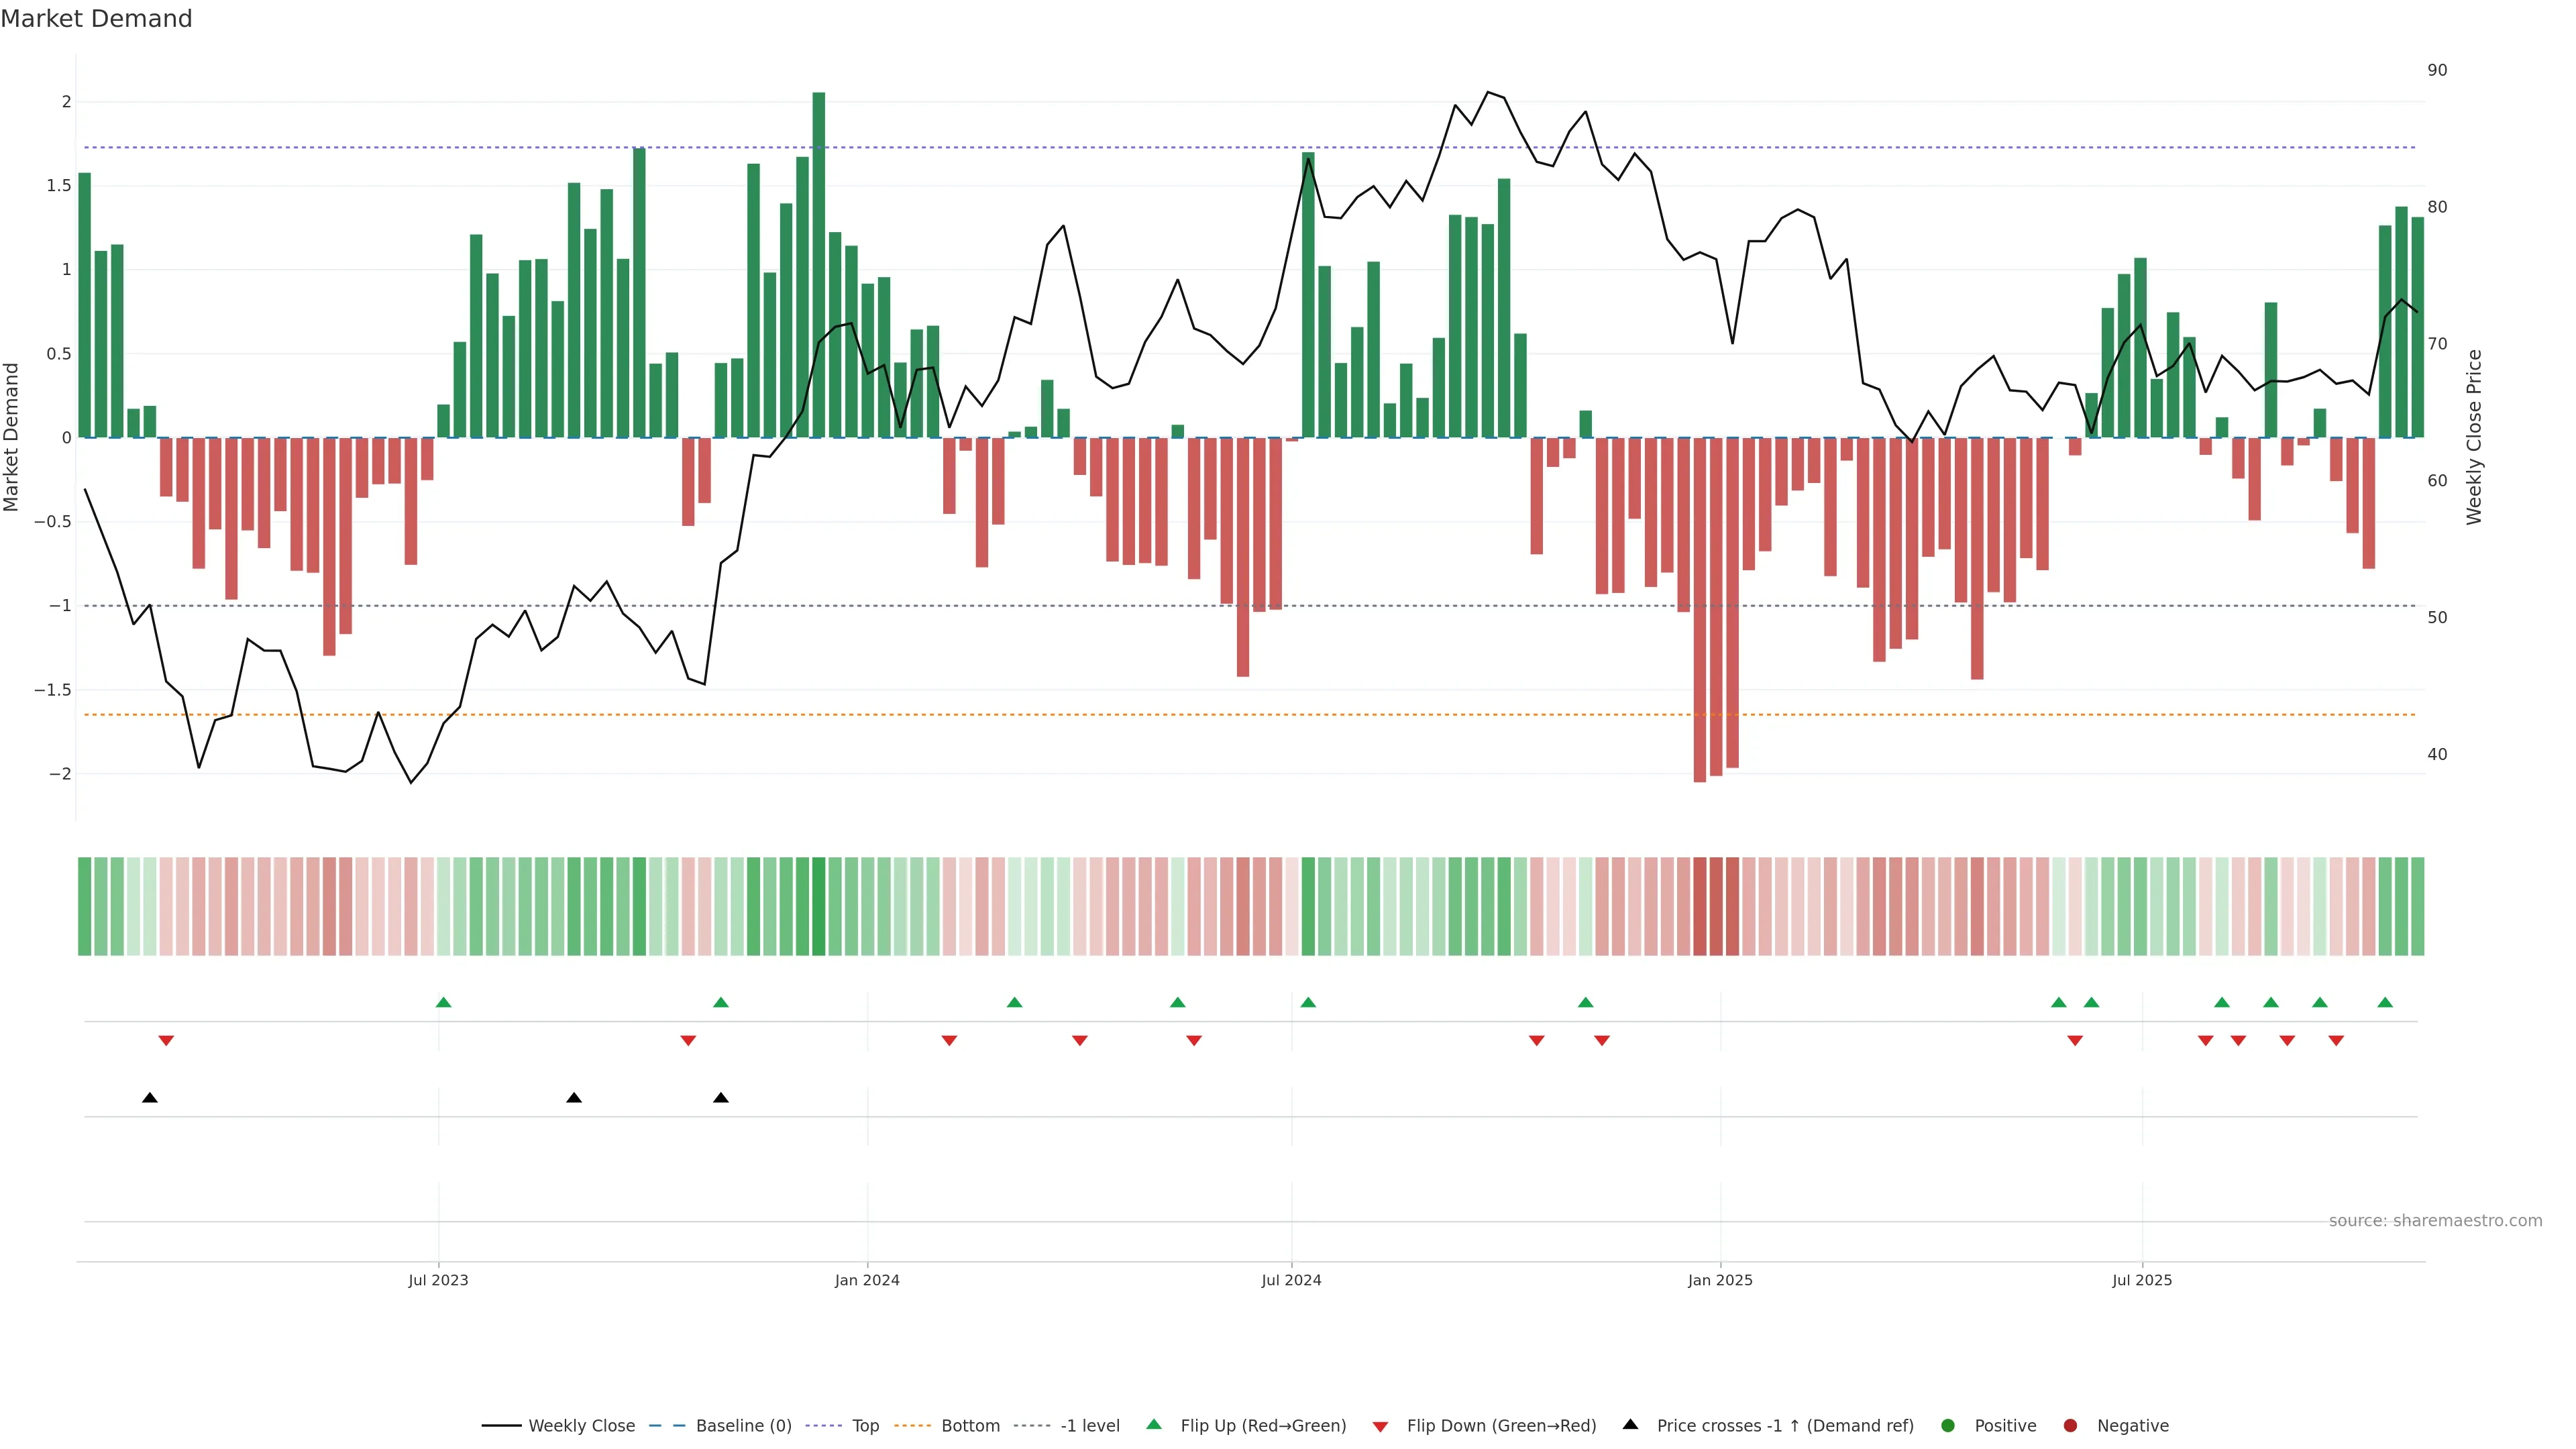Click the Market Demand chart title
Image resolution: width=2576 pixels, height=1449 pixels.
tap(96, 19)
